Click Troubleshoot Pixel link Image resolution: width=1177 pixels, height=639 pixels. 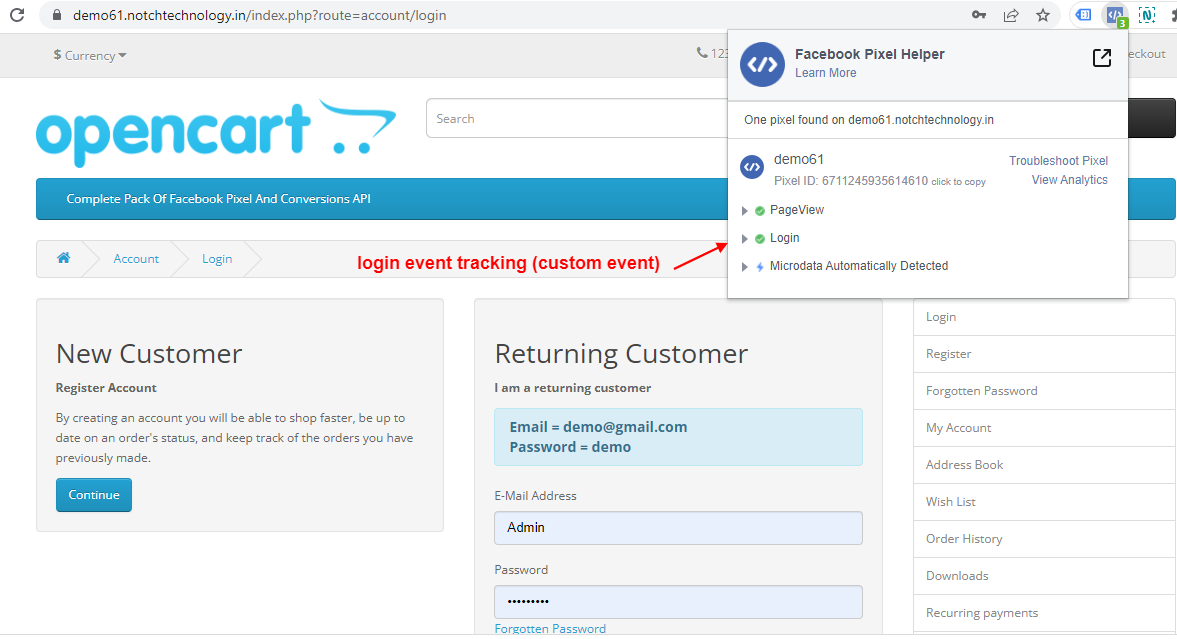[x=1058, y=161]
